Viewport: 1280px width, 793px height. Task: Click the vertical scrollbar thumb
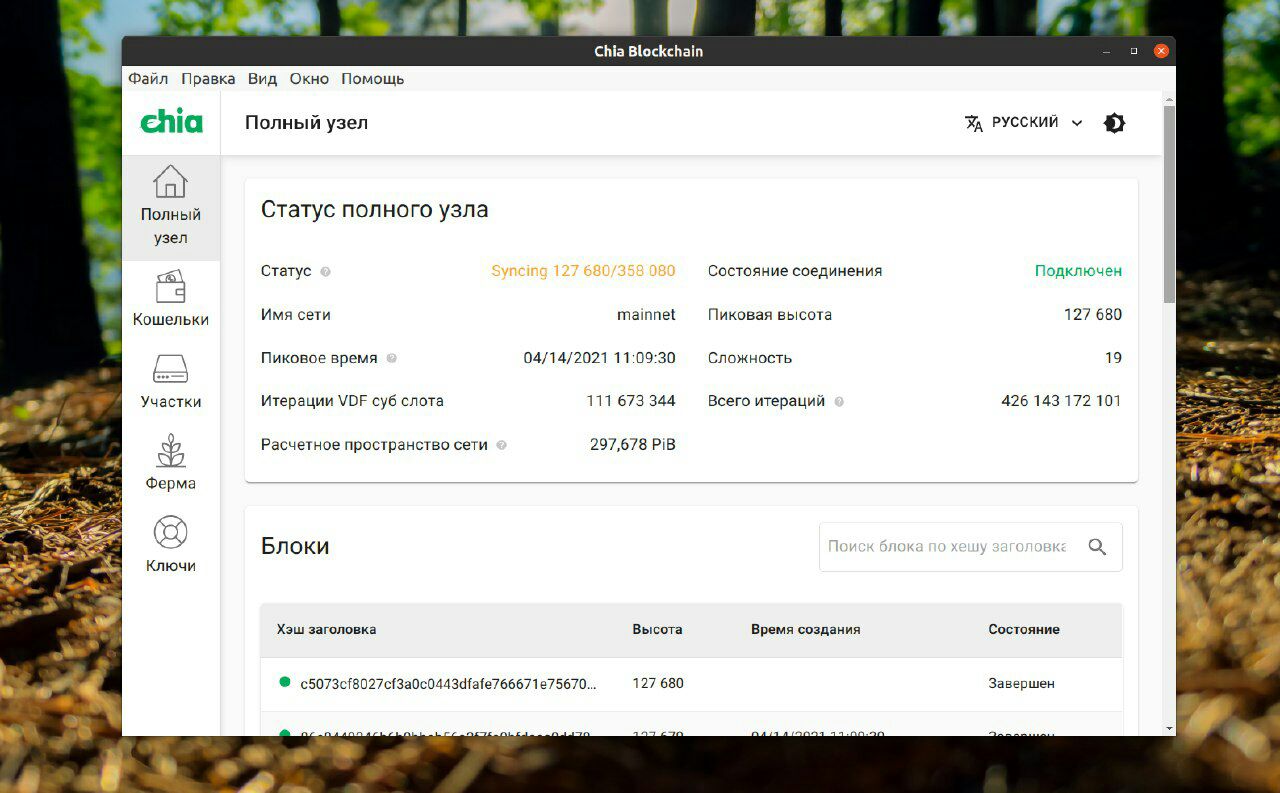click(x=1169, y=204)
